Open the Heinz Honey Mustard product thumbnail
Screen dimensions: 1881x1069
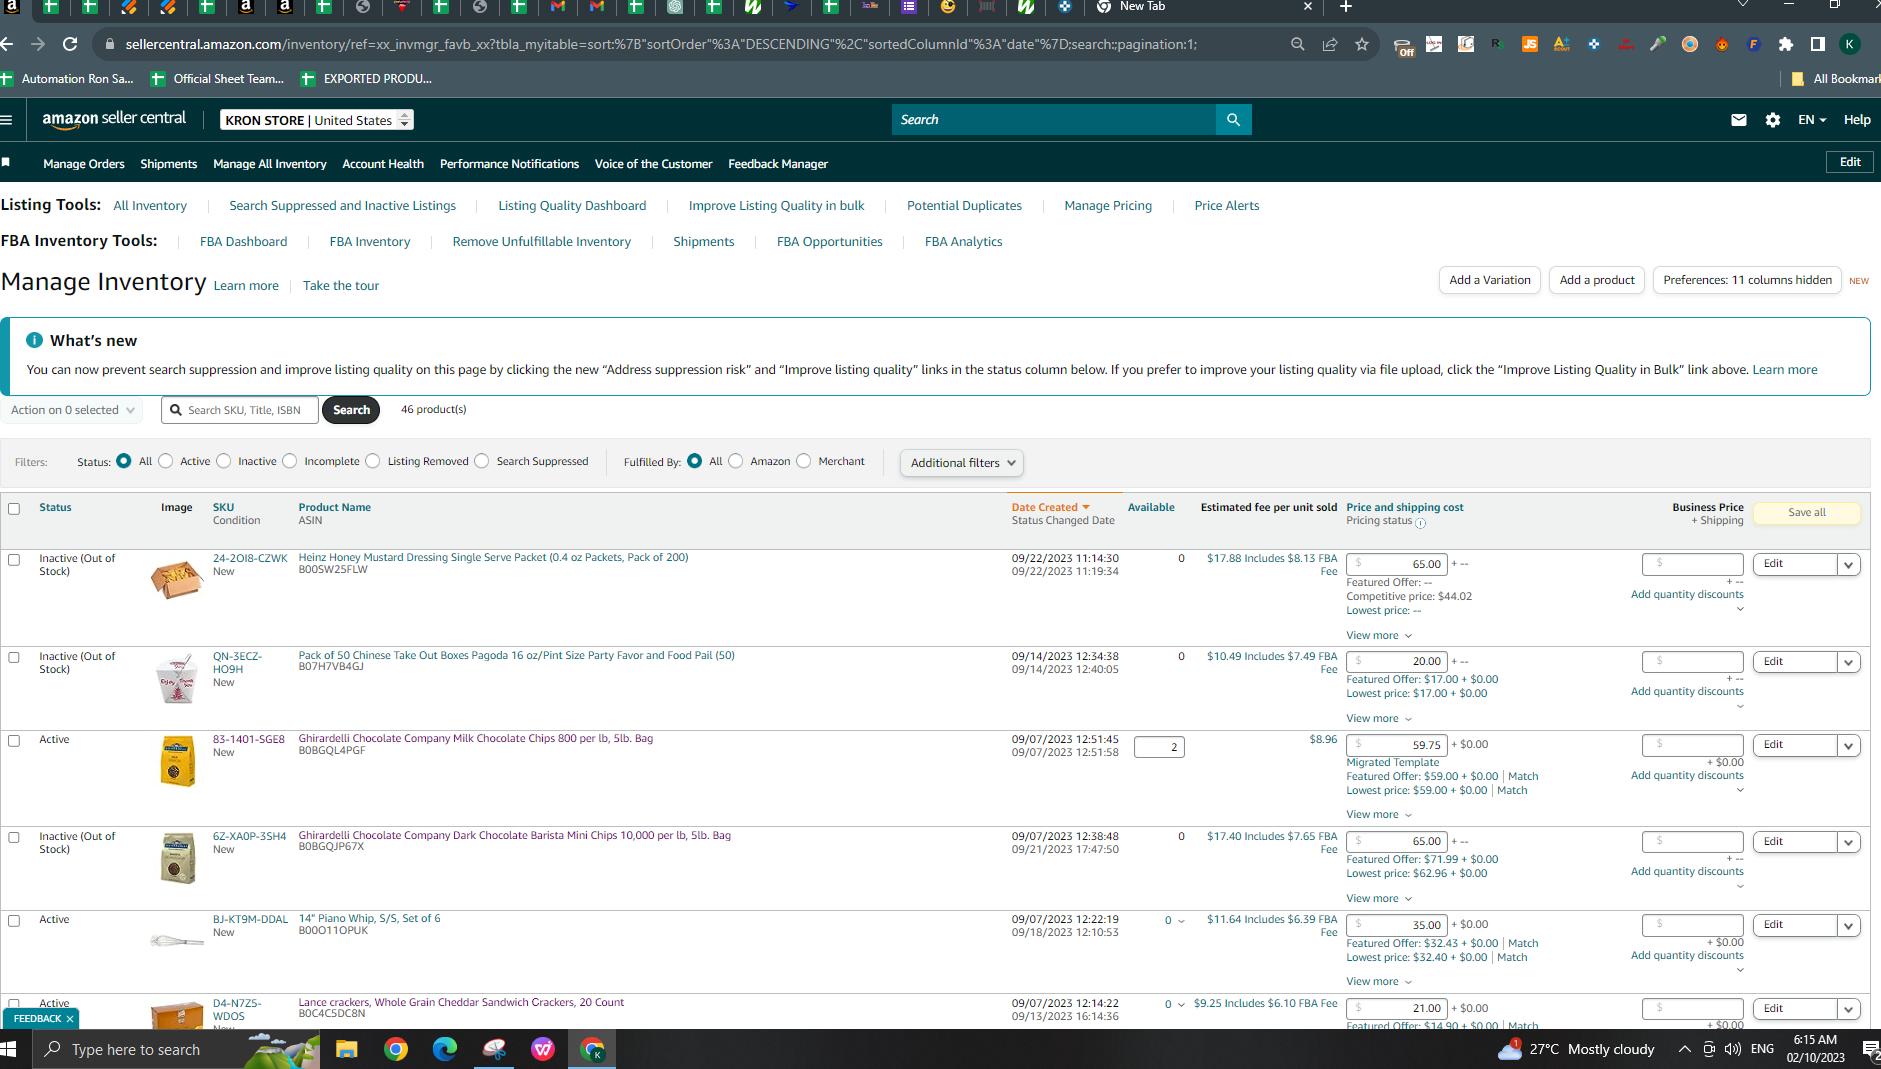tap(177, 579)
